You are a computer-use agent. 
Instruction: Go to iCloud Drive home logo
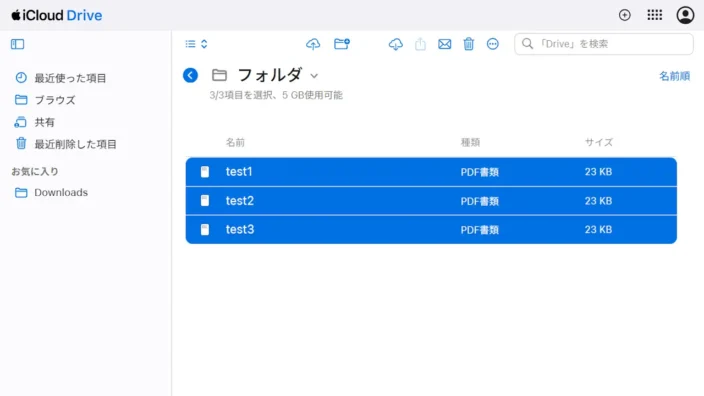pos(57,15)
